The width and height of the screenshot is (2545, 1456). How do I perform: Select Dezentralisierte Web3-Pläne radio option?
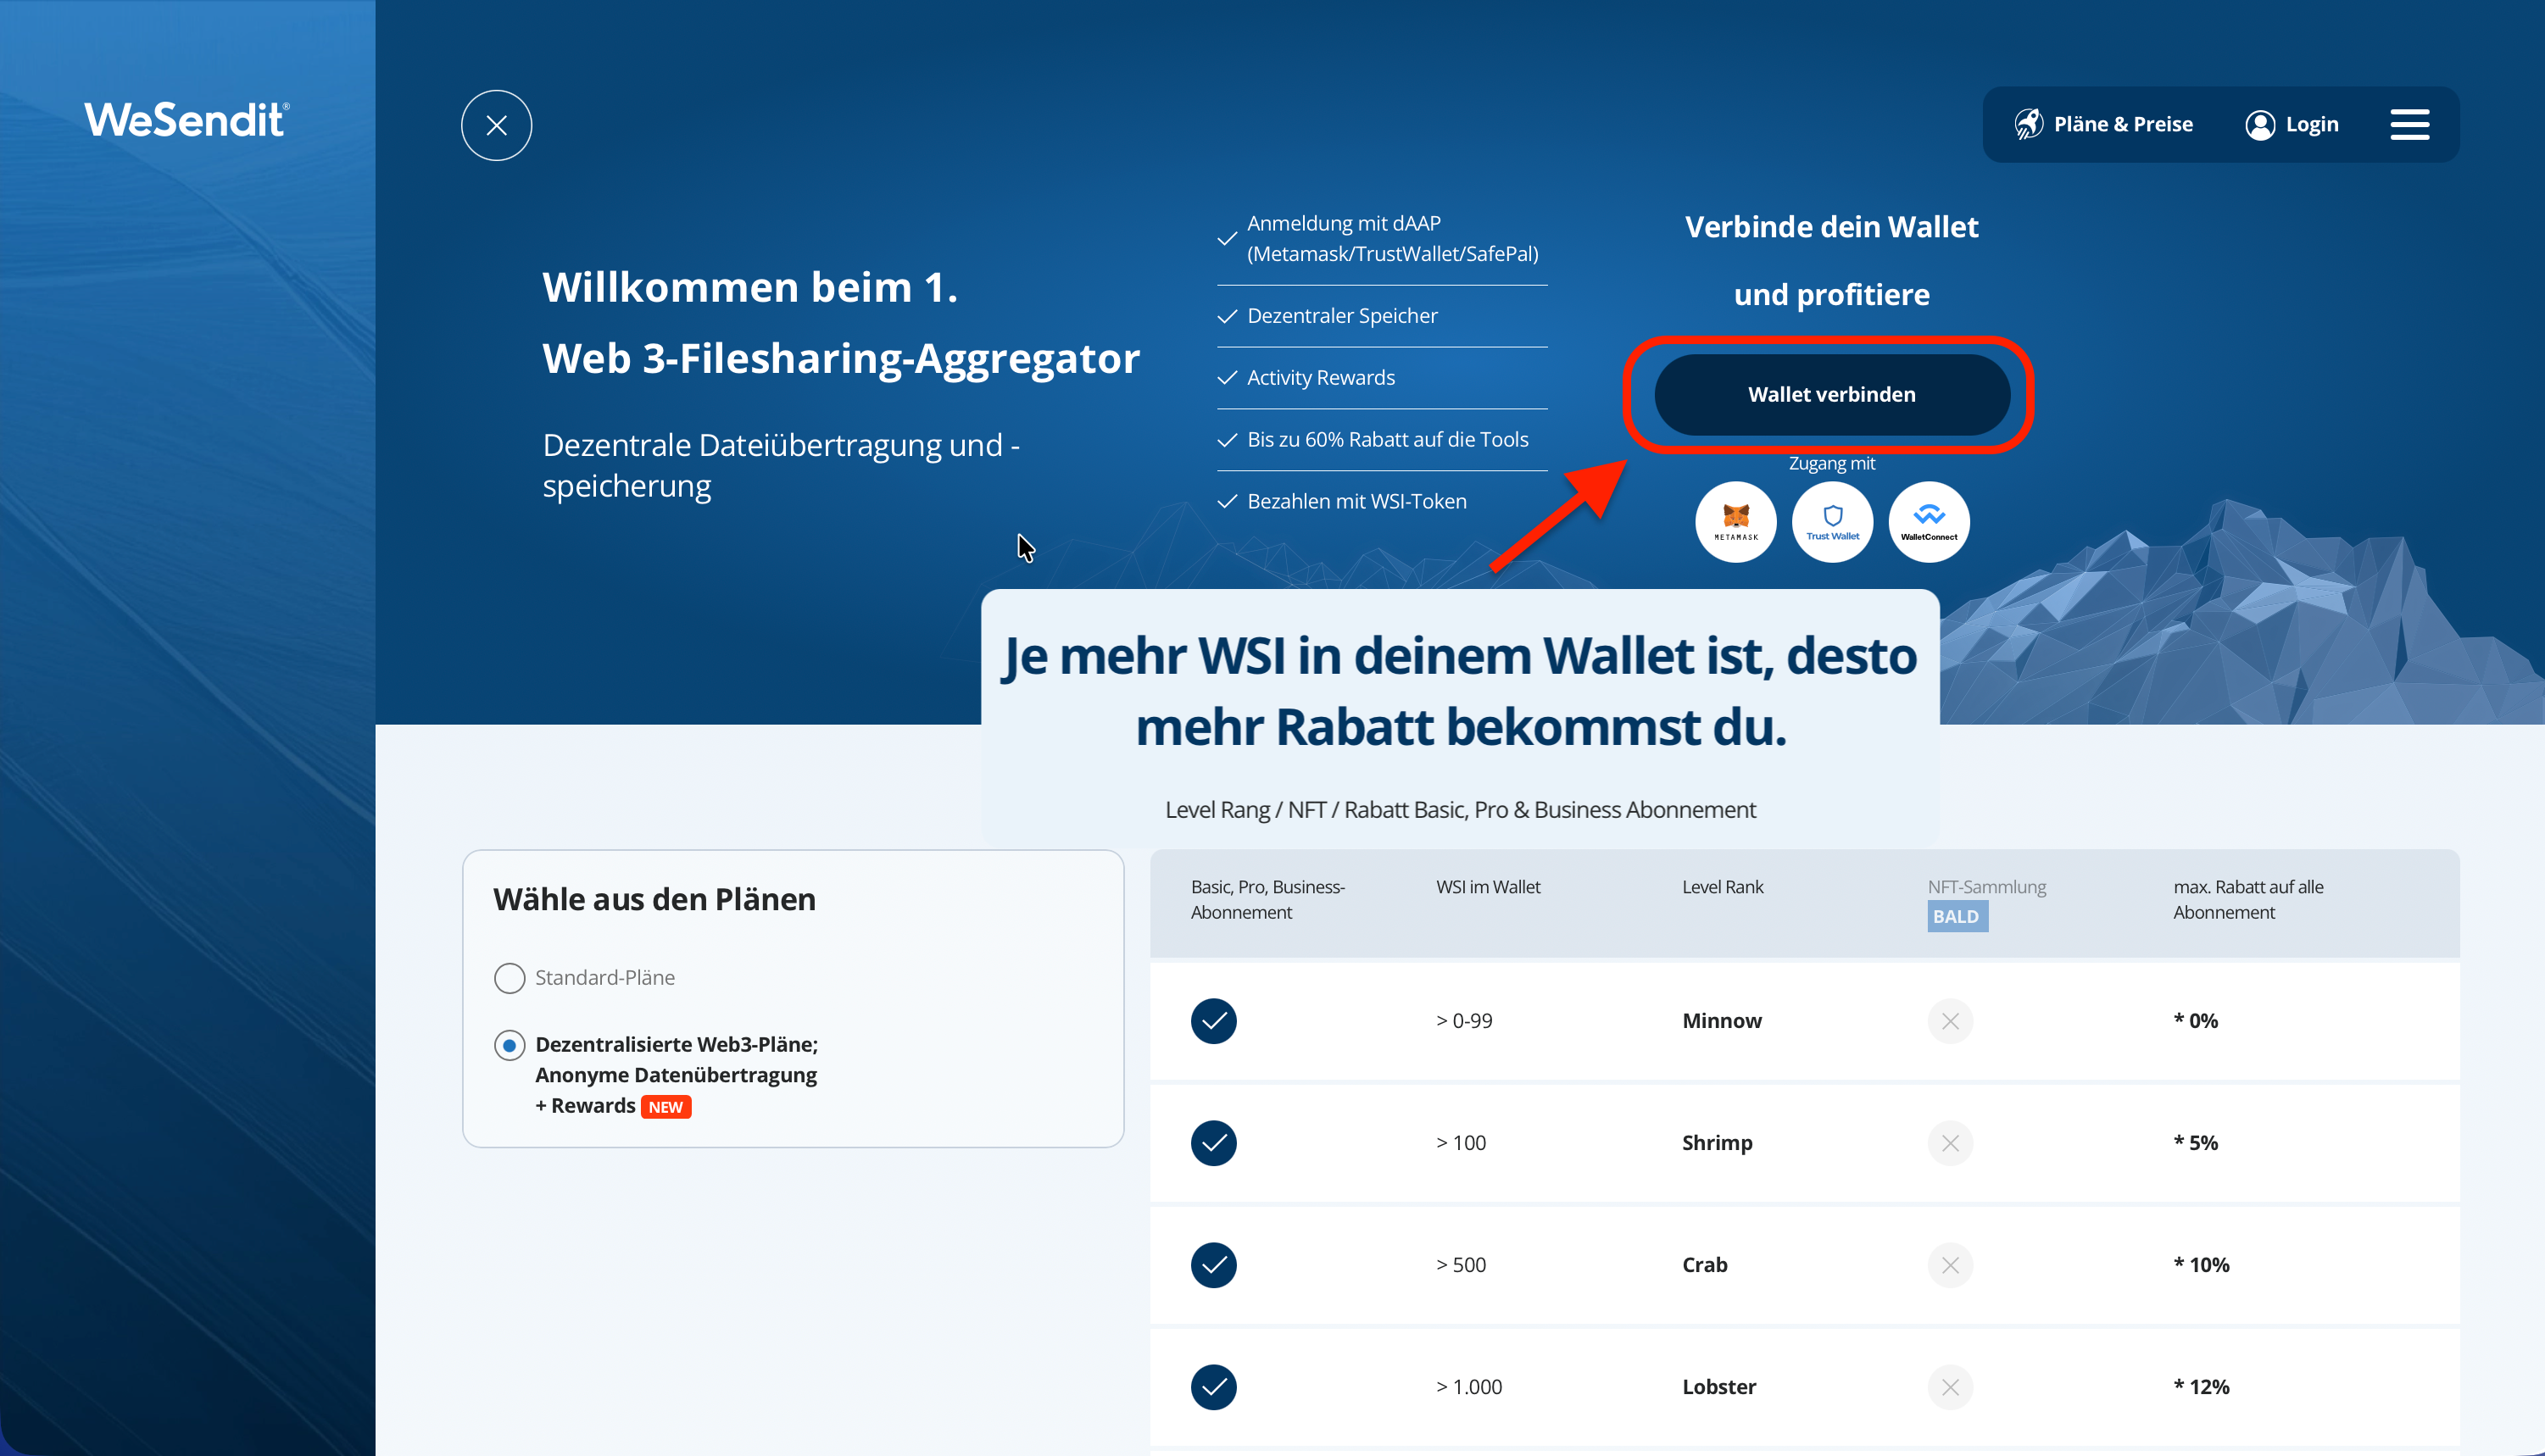click(509, 1045)
